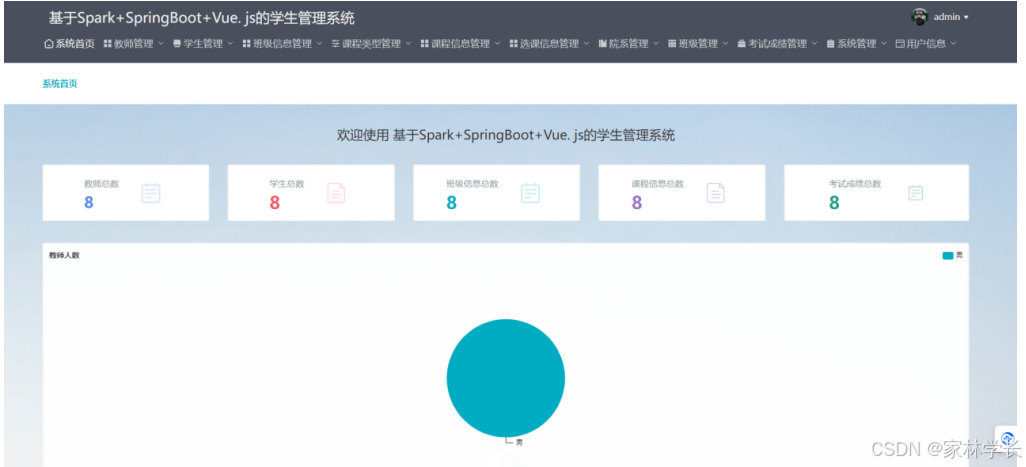Click the calendar icon on 教师总数 card
Screen dimensions: 1026x467
(x=151, y=193)
